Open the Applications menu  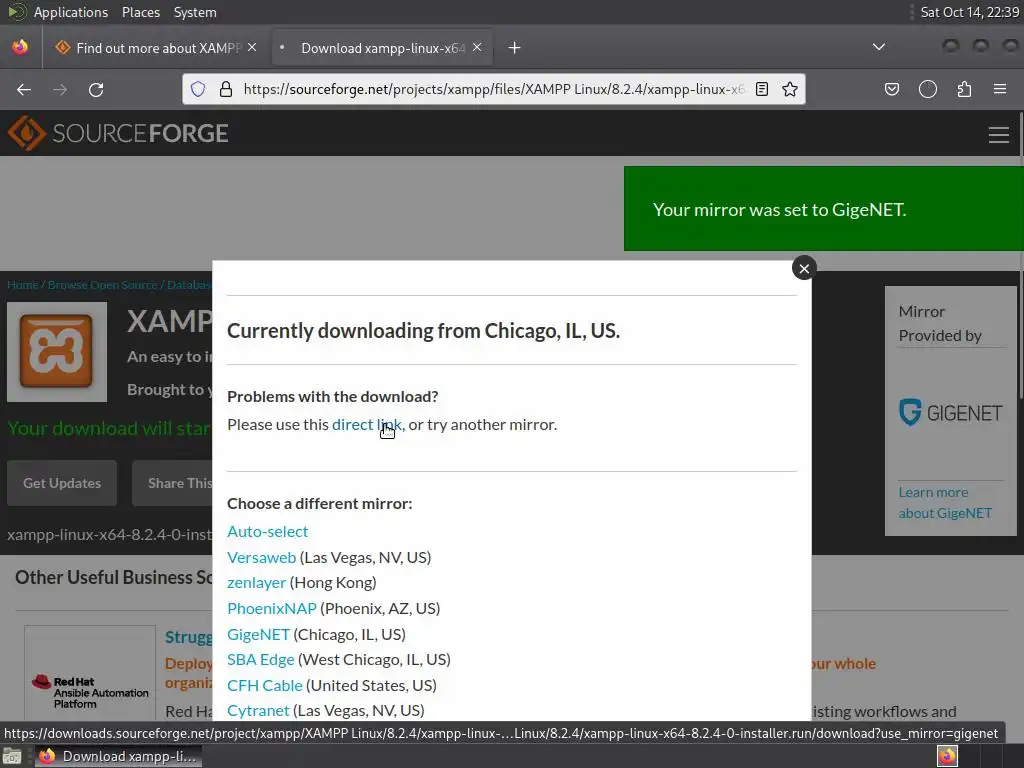coord(71,12)
